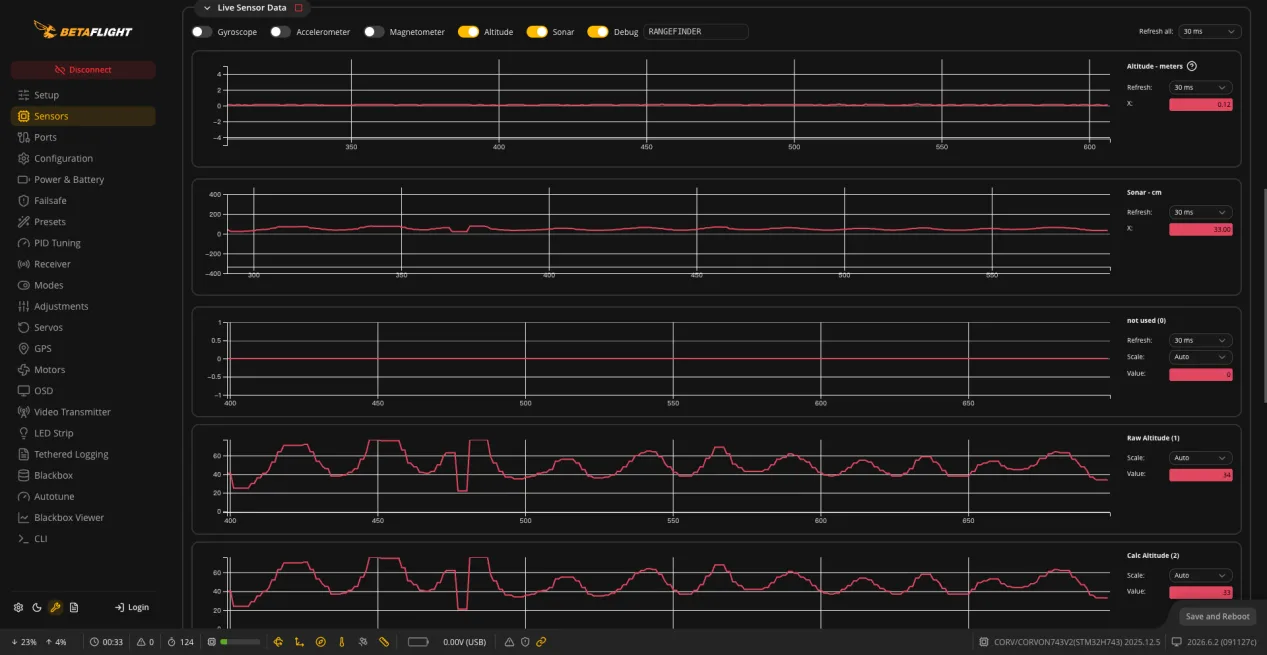1267x655 pixels.
Task: Click the Save and Reboot button
Action: 1217,616
